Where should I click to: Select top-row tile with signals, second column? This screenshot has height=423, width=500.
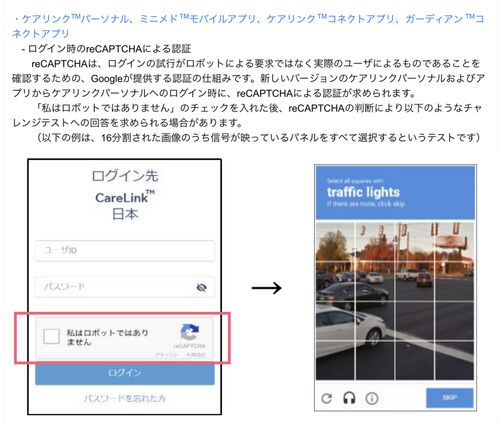[x=375, y=242]
